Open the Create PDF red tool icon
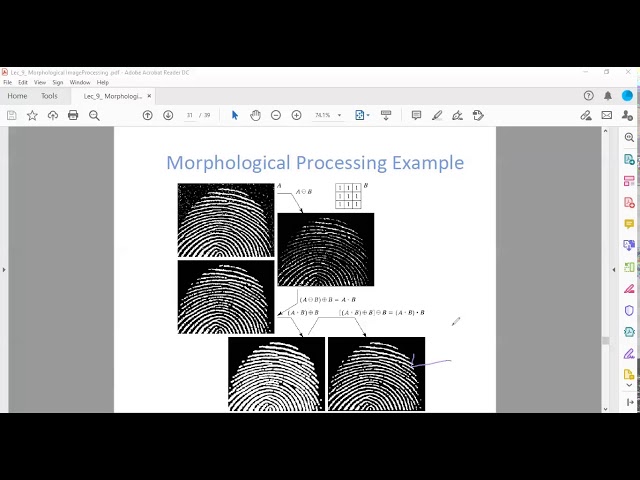 coord(629,202)
